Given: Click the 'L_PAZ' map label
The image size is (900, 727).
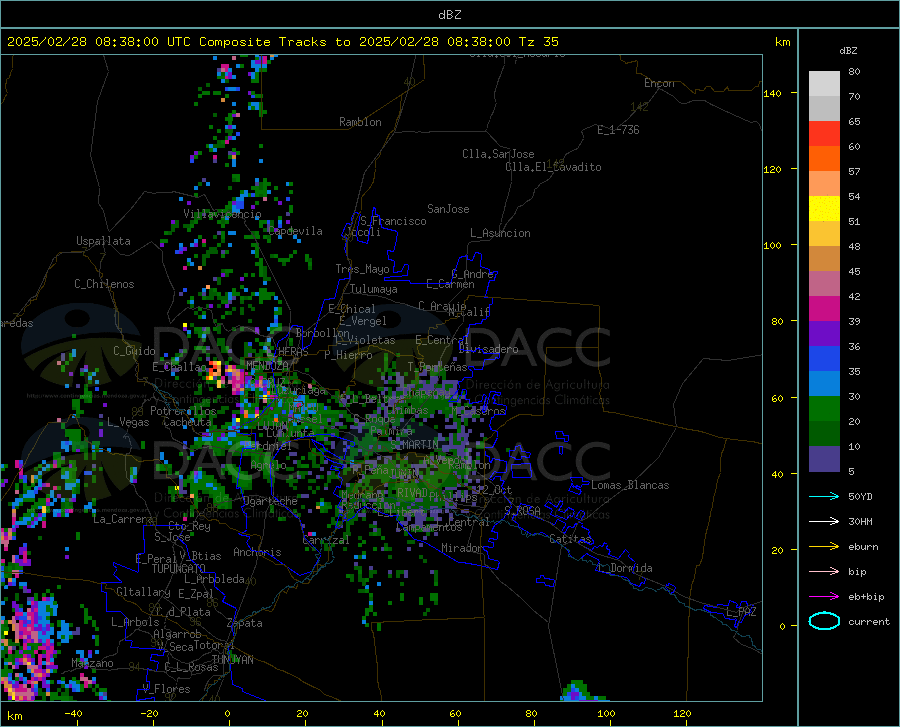Looking at the screenshot, I should point(741,612).
